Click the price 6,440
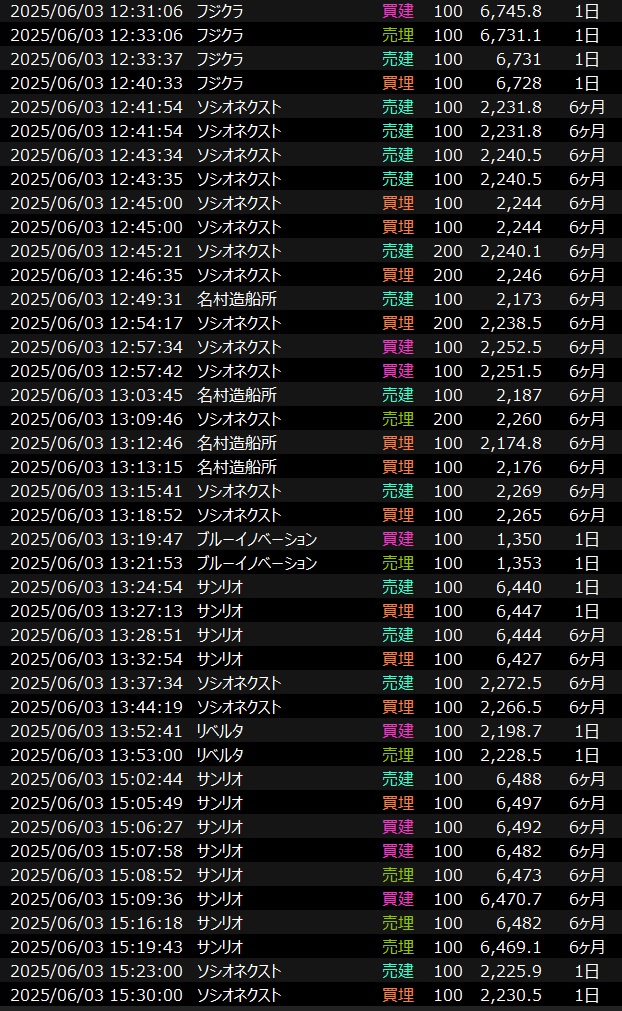The image size is (622, 1011). point(518,587)
